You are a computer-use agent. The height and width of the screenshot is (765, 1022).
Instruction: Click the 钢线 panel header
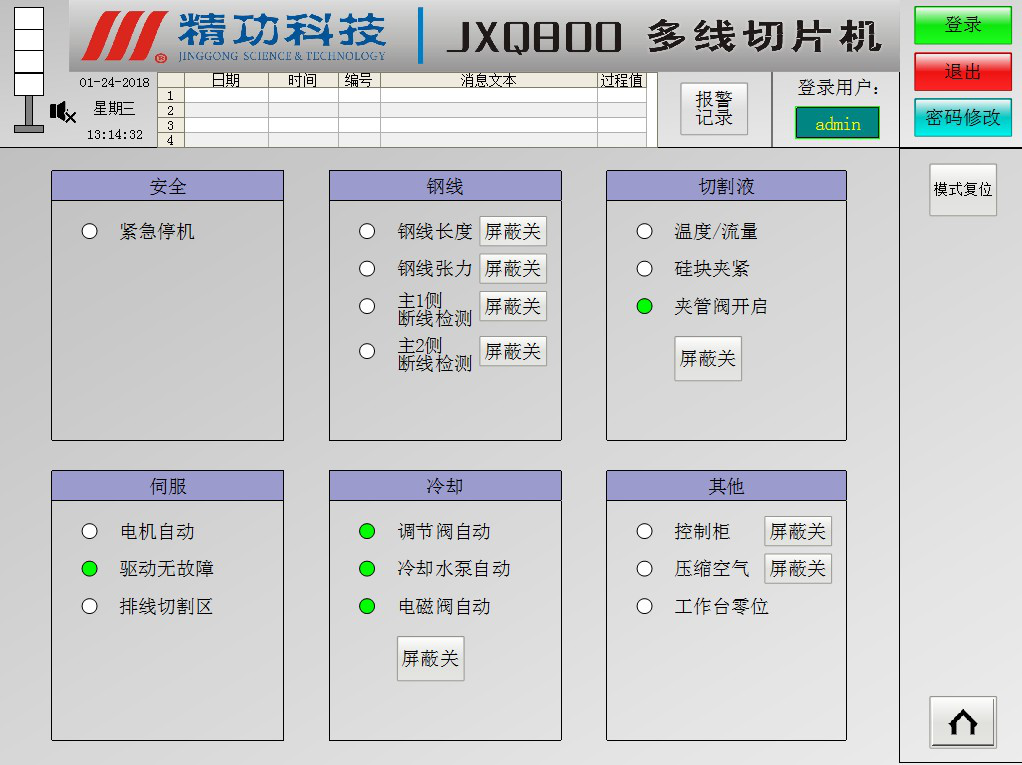click(445, 186)
